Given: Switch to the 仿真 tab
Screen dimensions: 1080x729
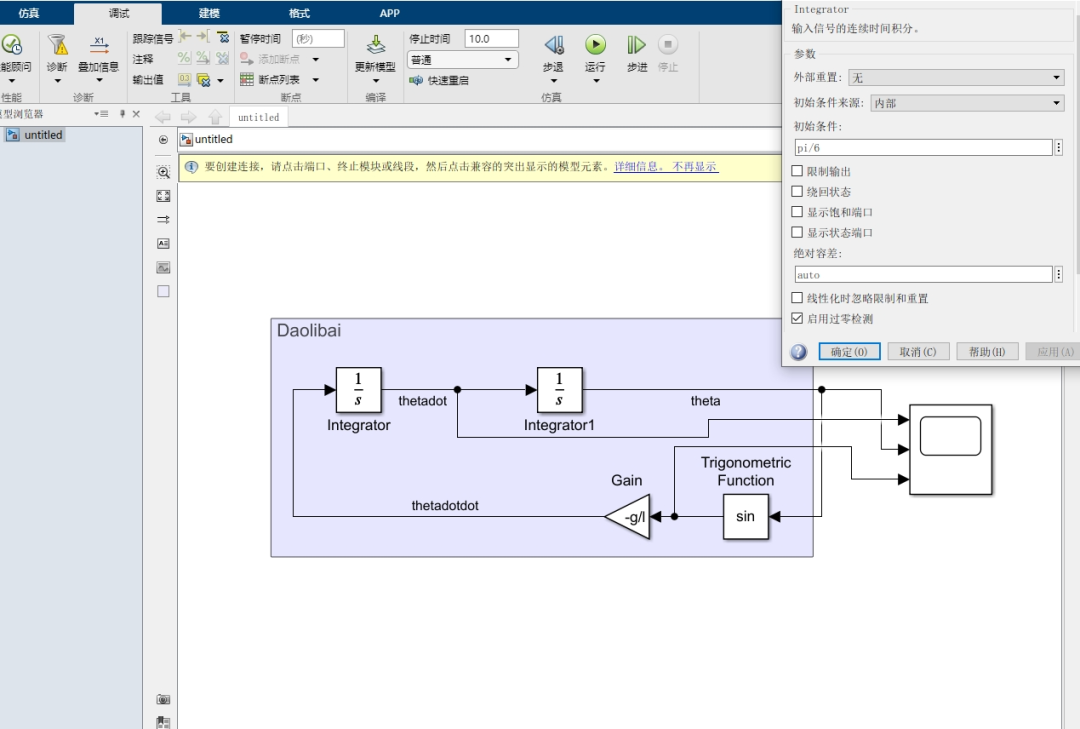Looking at the screenshot, I should (29, 12).
